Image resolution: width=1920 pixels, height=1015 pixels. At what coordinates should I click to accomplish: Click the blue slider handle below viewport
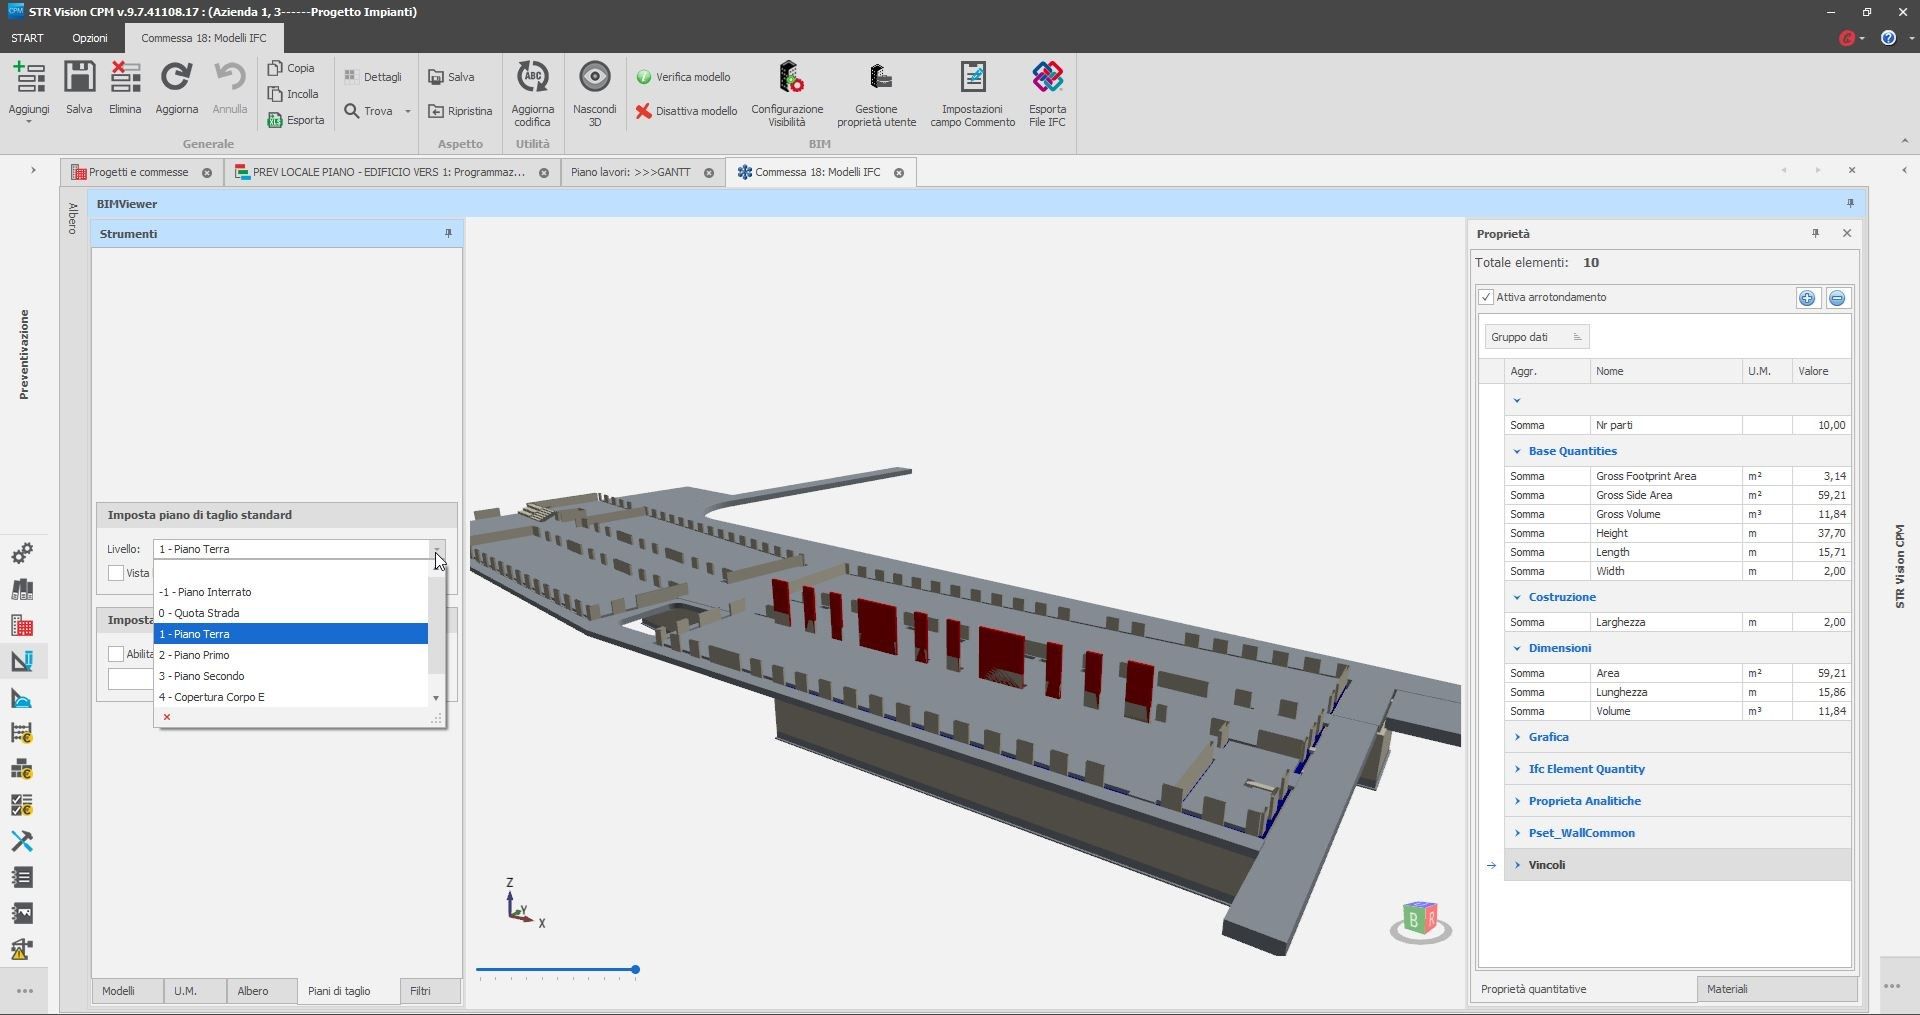(x=635, y=970)
